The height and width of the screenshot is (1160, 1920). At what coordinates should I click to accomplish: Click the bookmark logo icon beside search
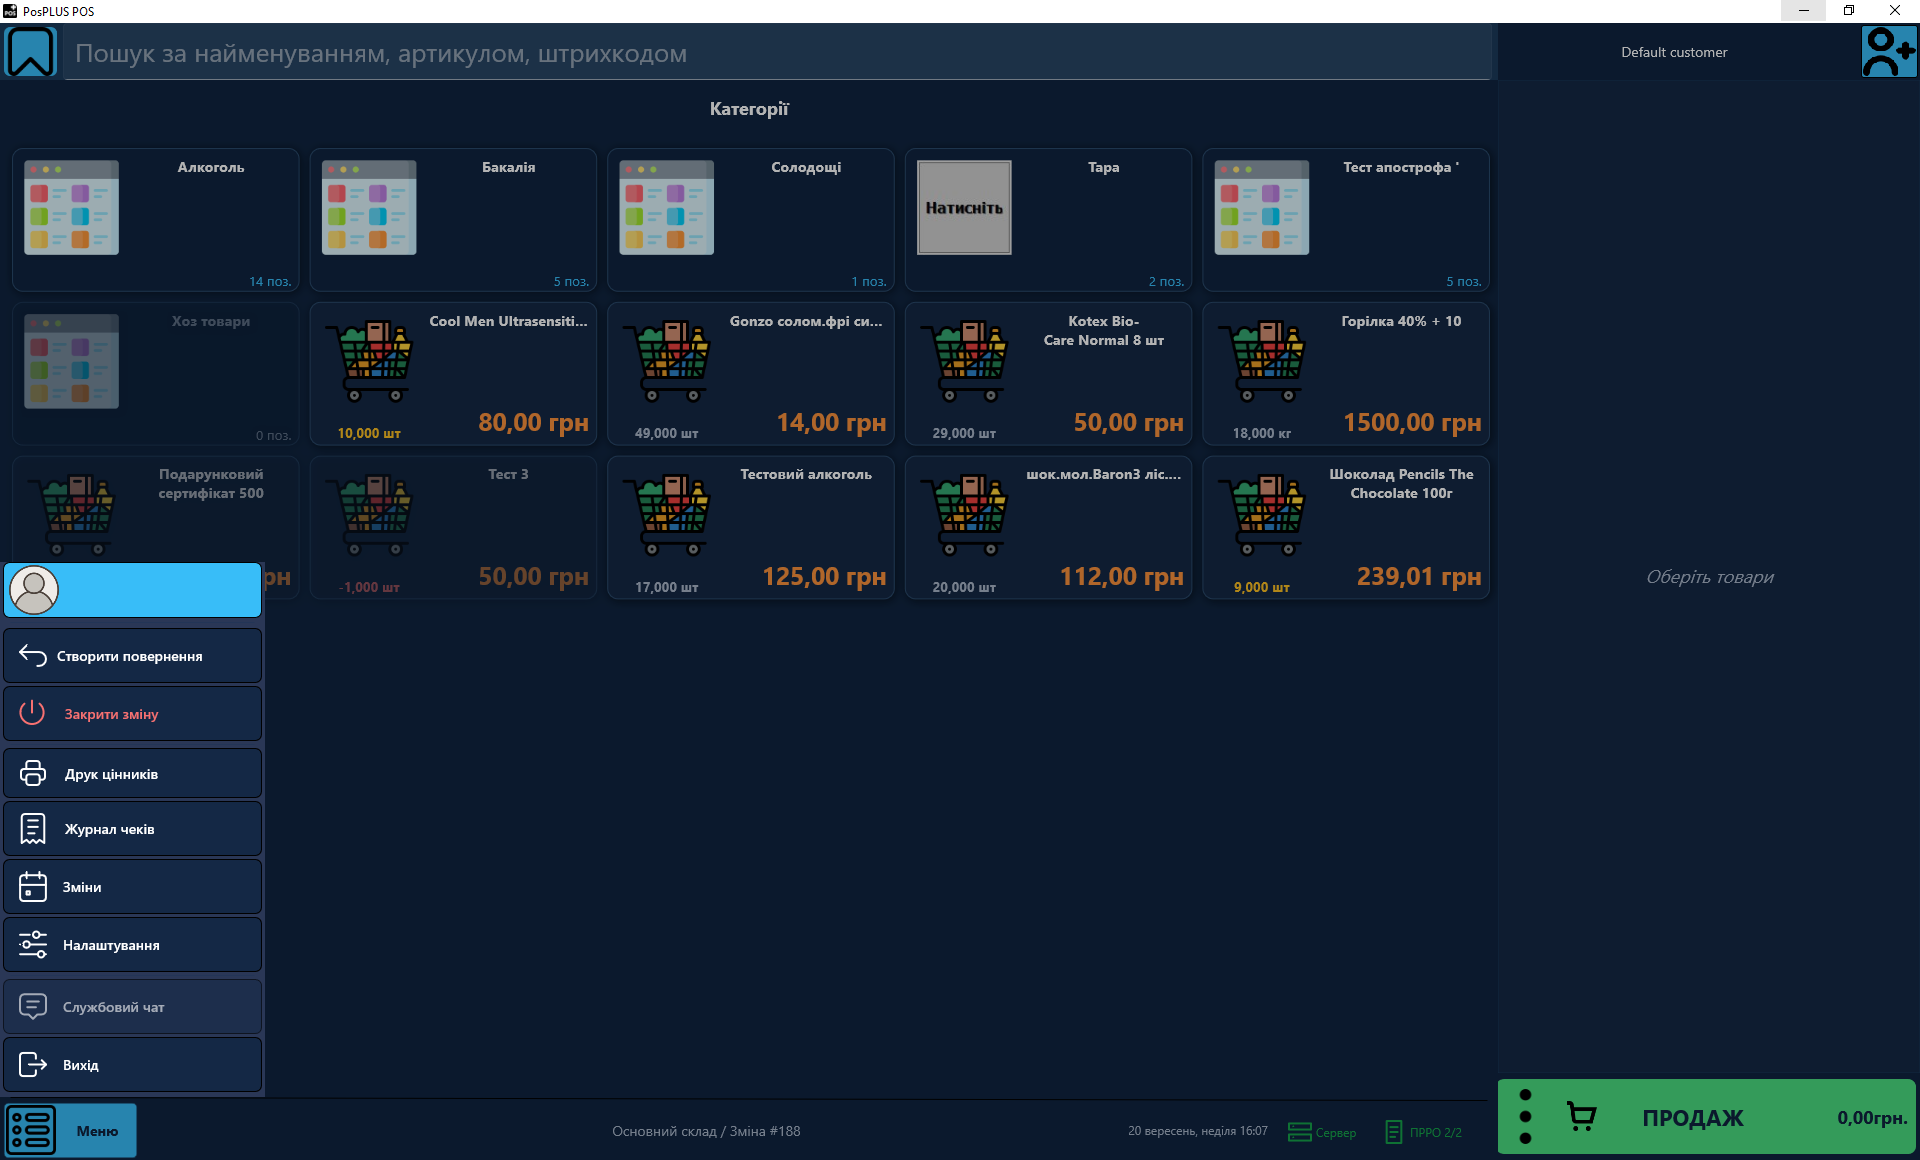[x=31, y=52]
